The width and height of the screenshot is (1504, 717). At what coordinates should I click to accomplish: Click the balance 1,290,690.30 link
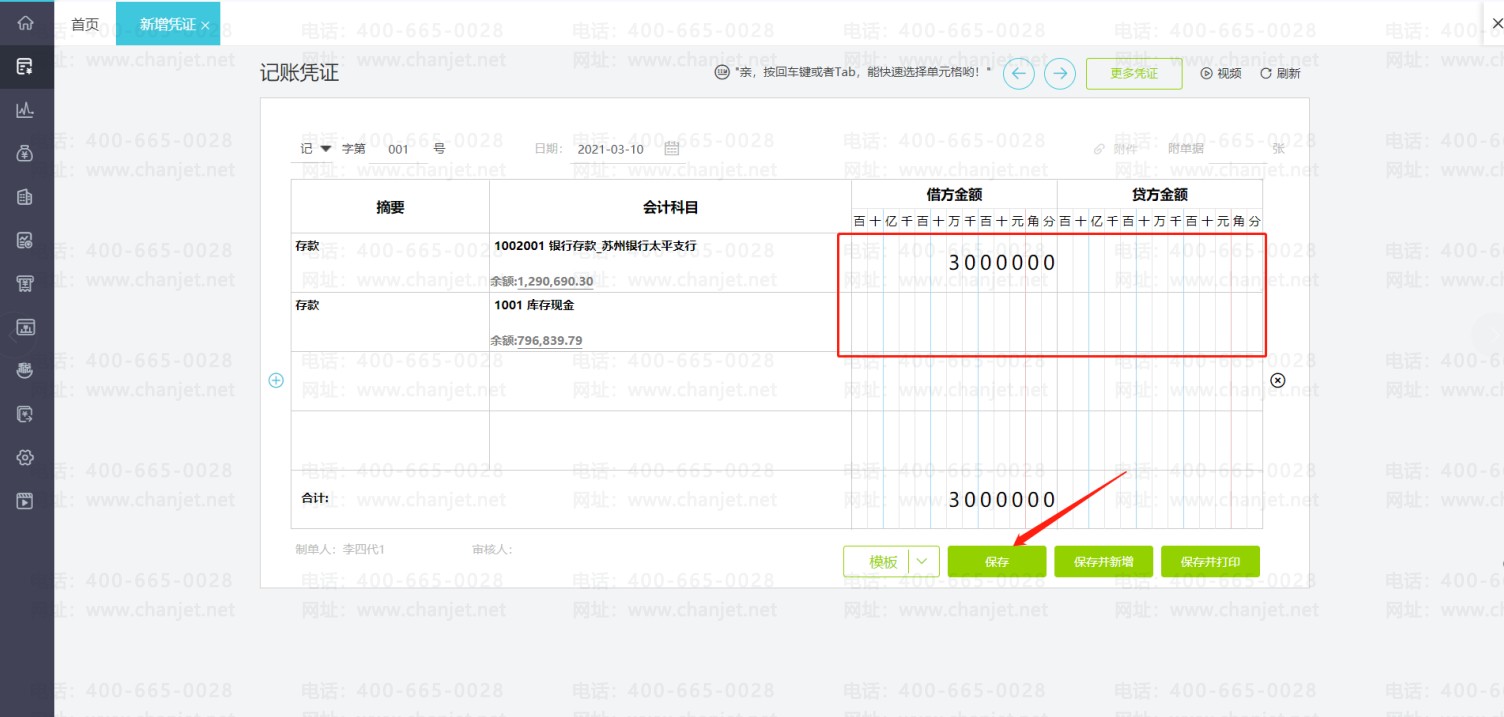(555, 281)
